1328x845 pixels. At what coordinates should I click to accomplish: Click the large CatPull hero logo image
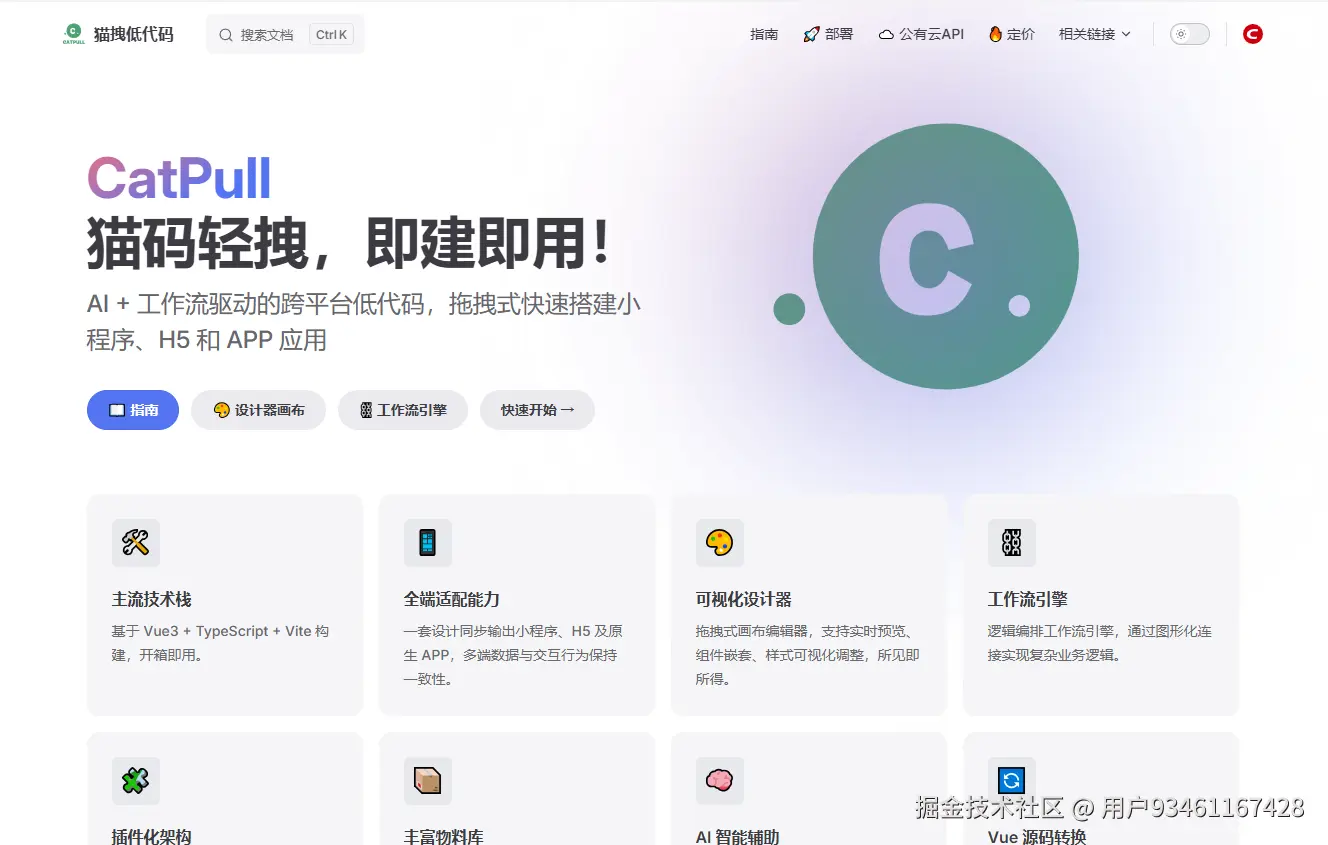point(925,257)
